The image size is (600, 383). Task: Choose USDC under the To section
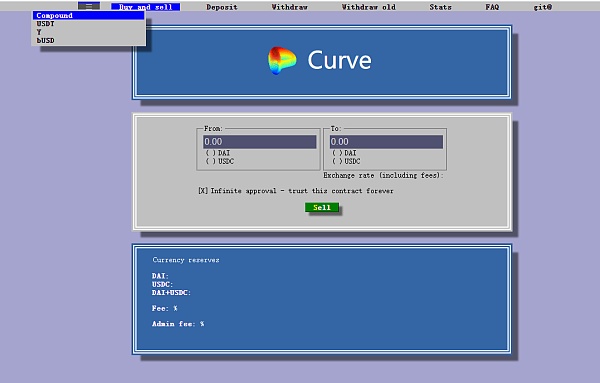(x=346, y=161)
